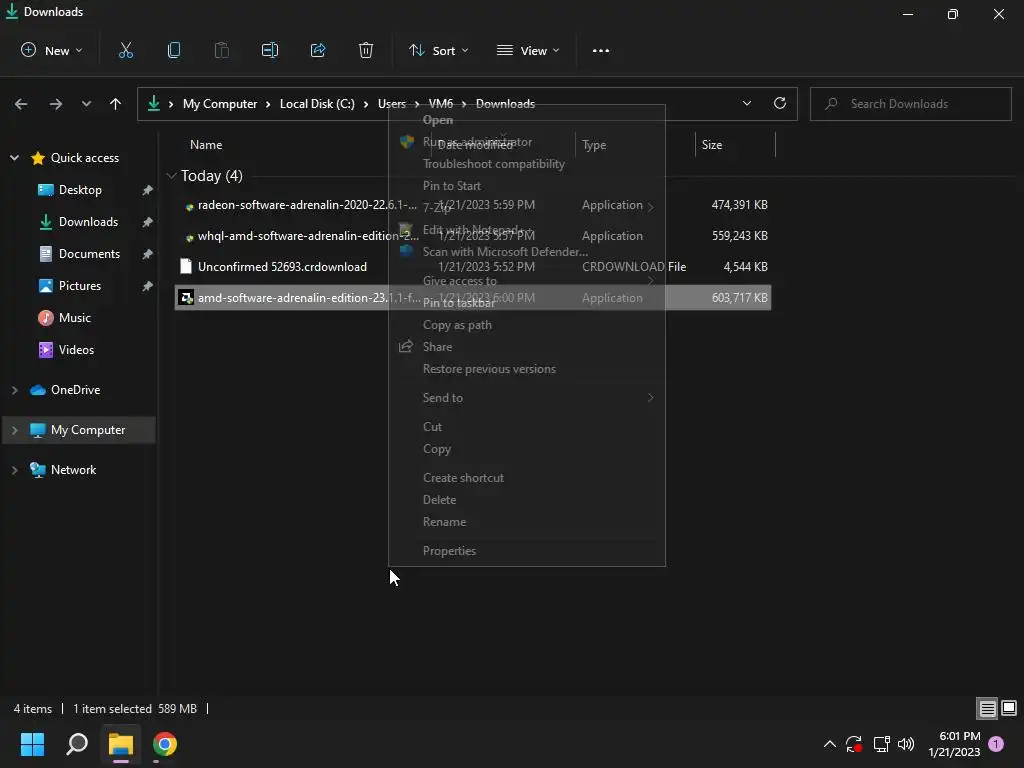
Task: Click the Rename icon in toolbar
Action: click(270, 50)
